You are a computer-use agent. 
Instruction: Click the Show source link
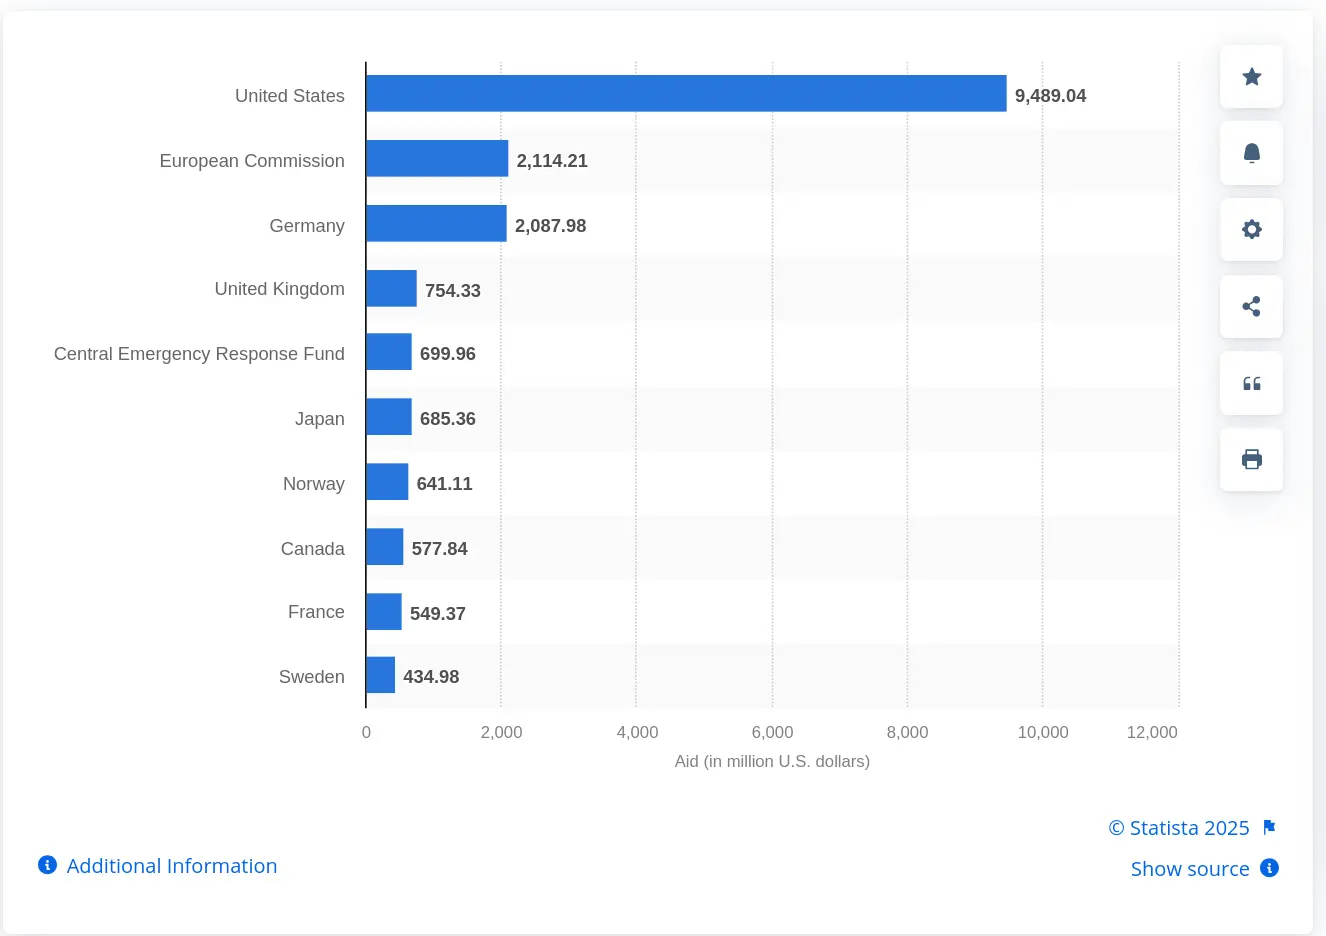(1189, 869)
